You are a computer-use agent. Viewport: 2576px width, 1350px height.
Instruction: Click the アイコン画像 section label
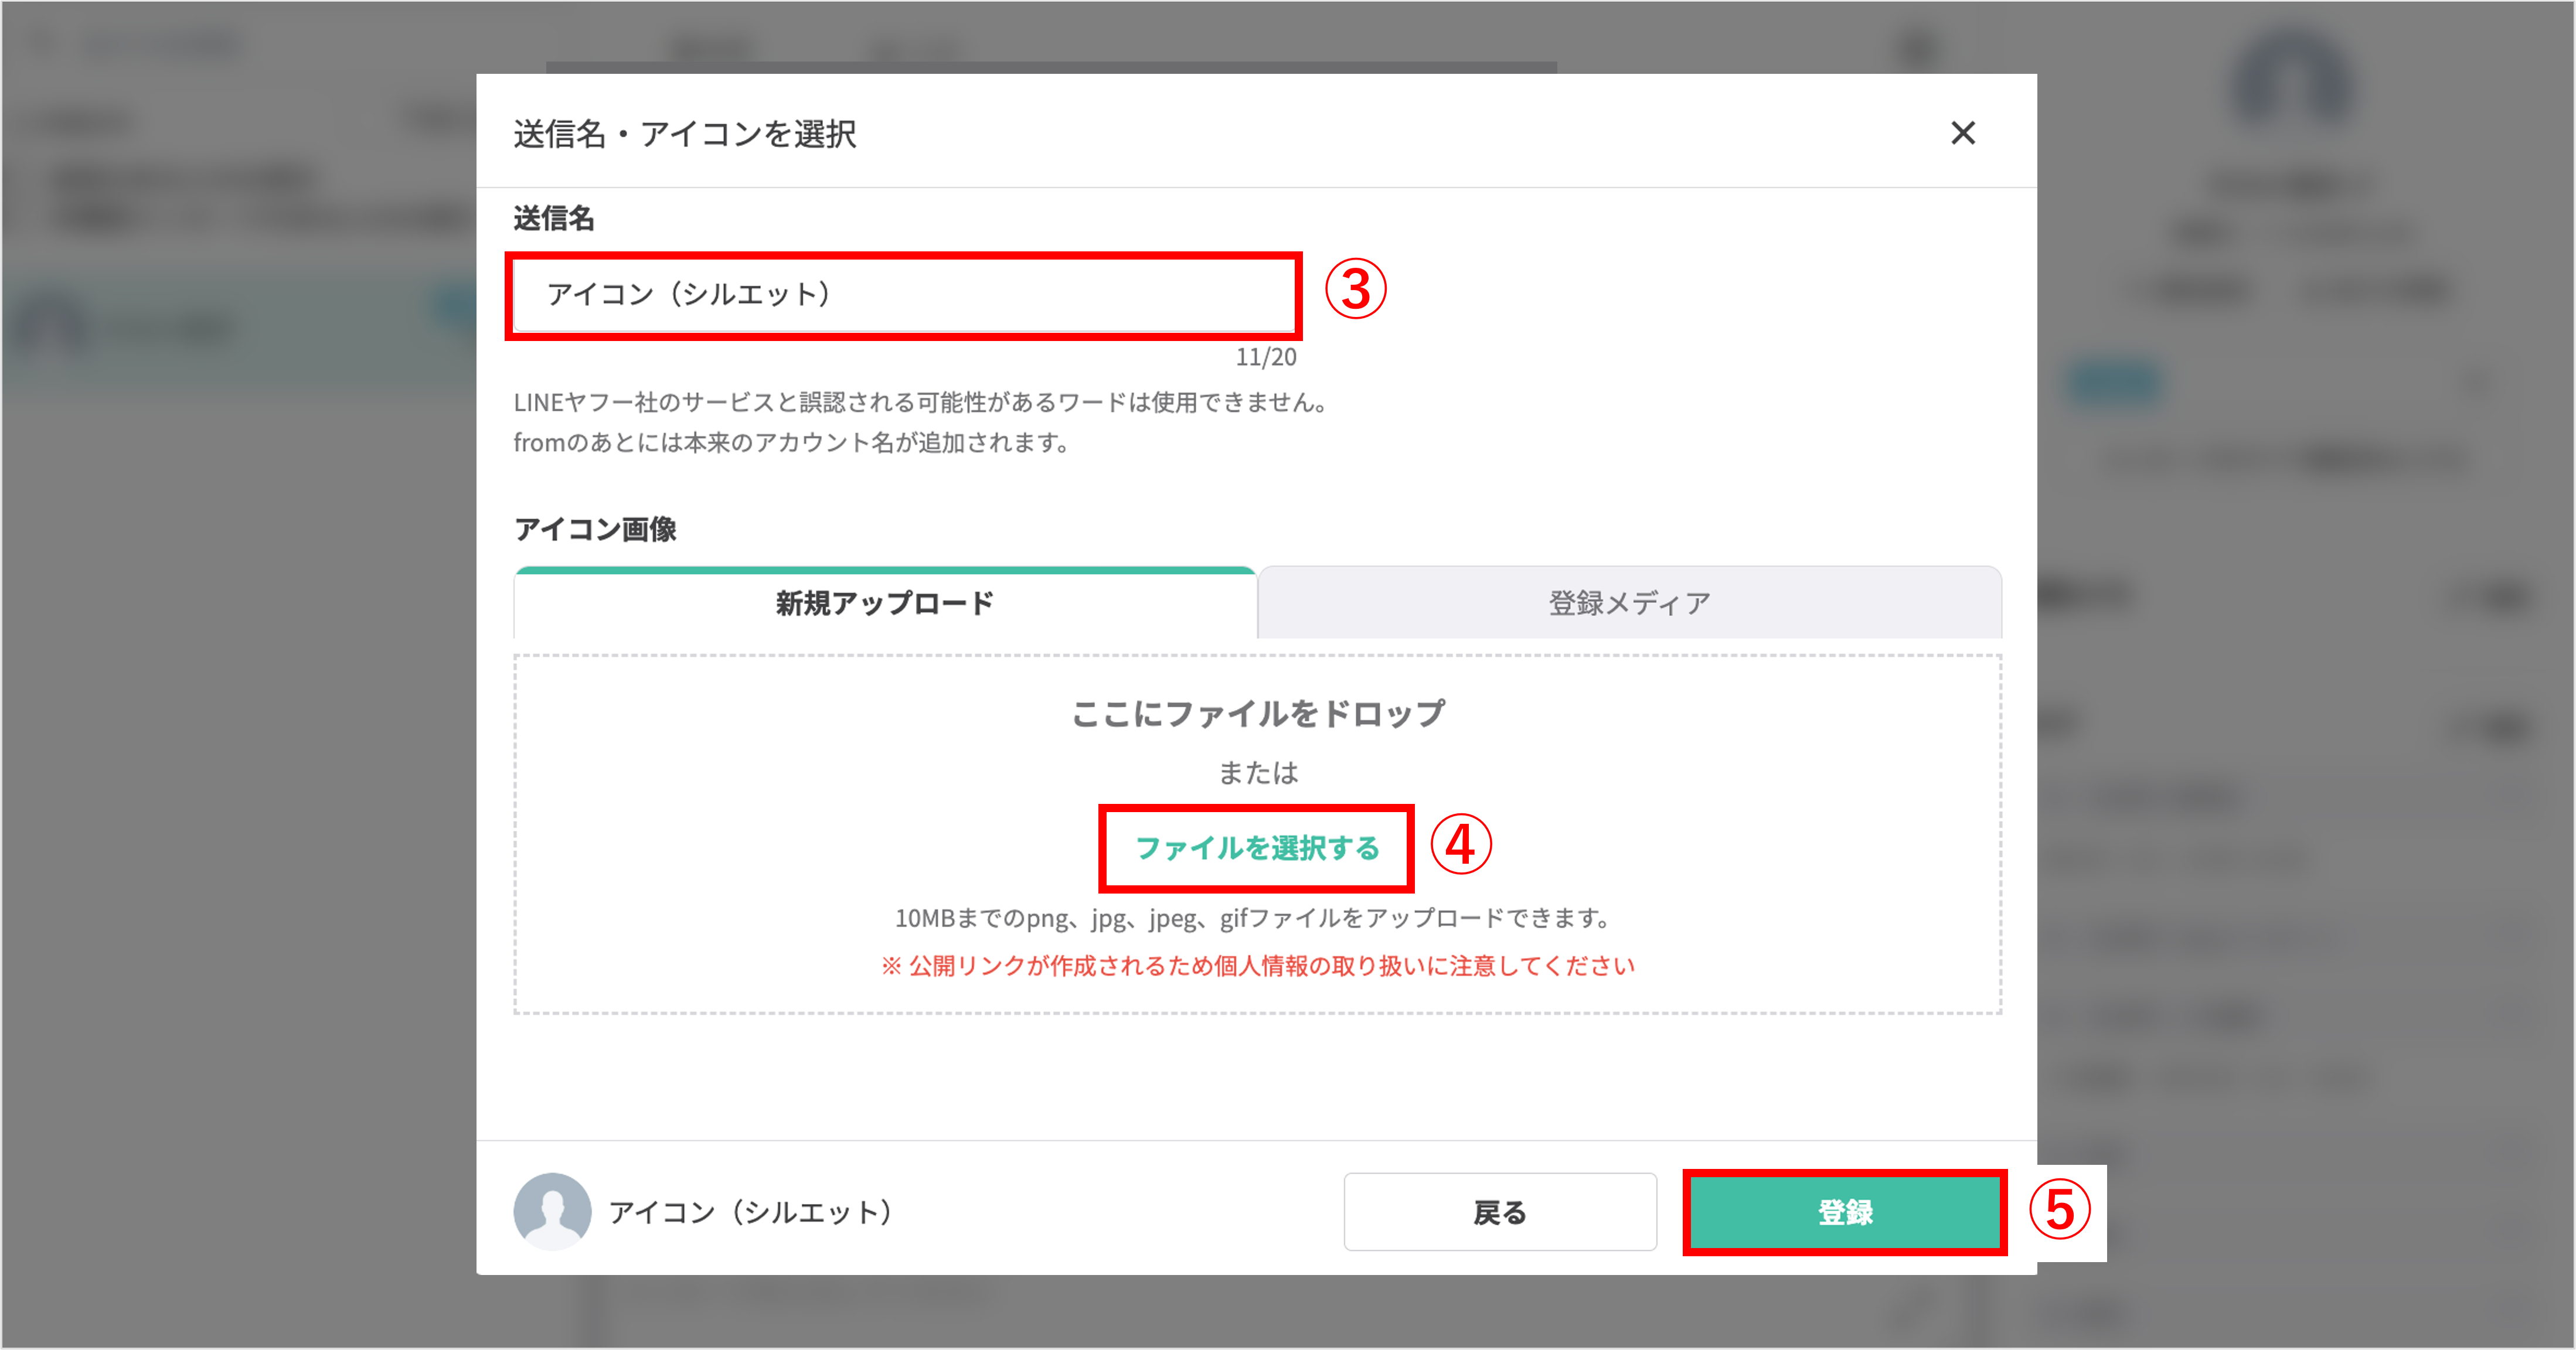594,530
